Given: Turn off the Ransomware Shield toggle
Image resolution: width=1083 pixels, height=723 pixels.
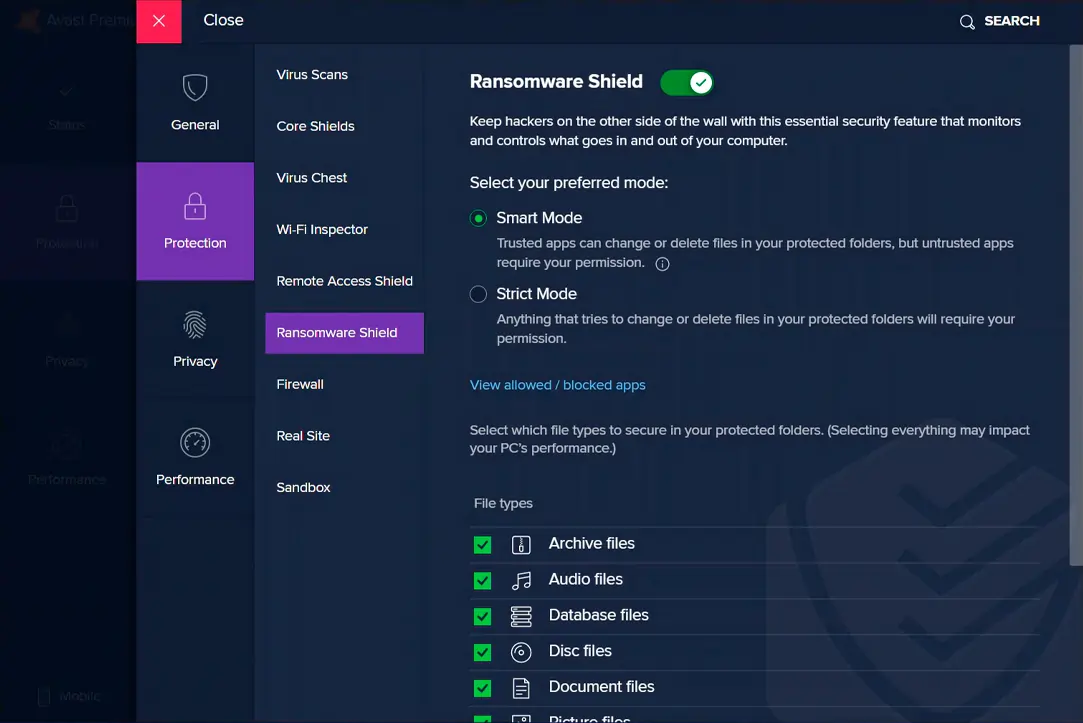Looking at the screenshot, I should click(x=687, y=83).
